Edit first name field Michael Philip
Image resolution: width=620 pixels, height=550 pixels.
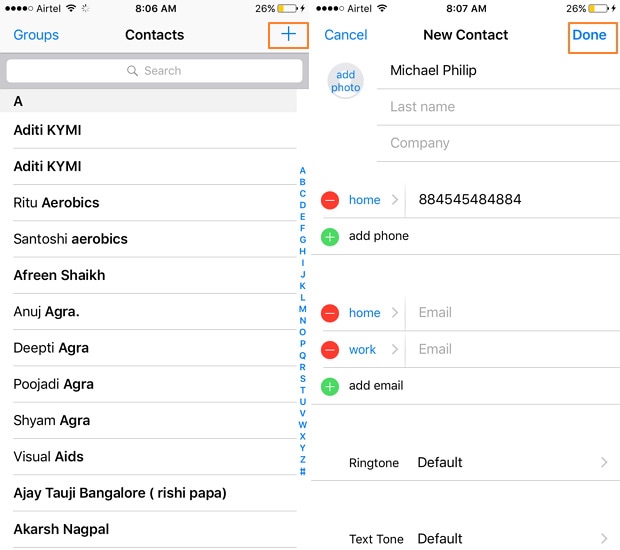point(498,70)
